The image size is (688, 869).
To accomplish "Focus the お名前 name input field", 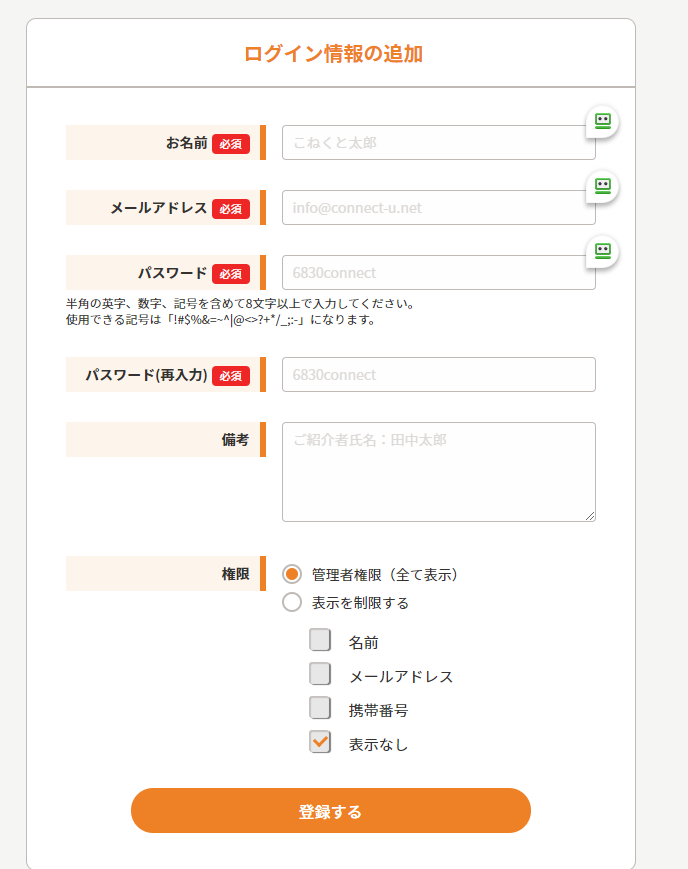I will click(438, 143).
